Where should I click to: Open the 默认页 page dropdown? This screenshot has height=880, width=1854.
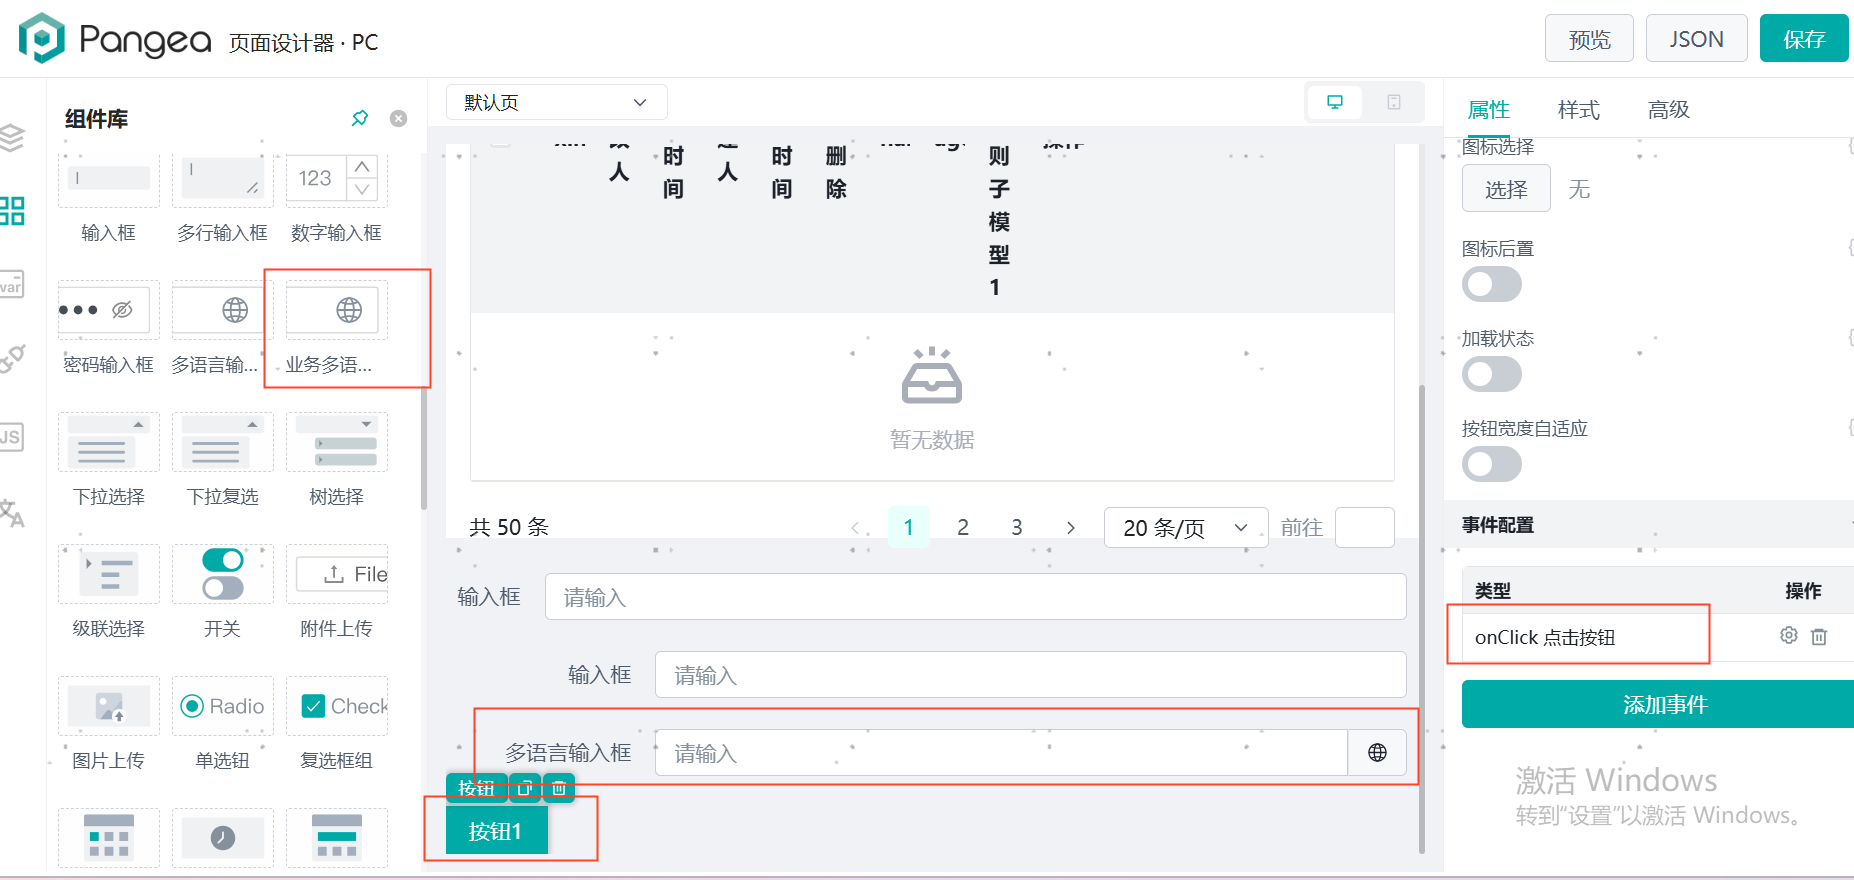[557, 102]
